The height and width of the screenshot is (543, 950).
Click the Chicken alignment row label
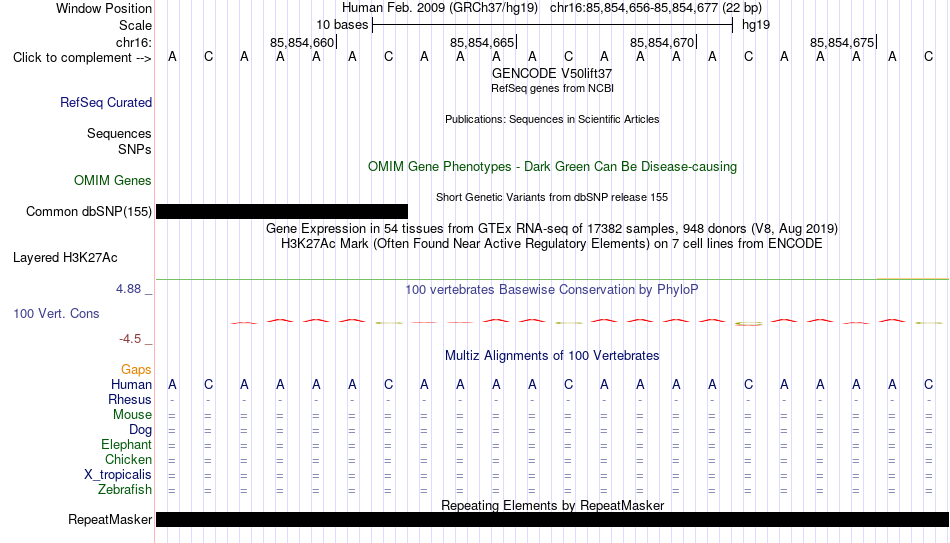tap(128, 460)
